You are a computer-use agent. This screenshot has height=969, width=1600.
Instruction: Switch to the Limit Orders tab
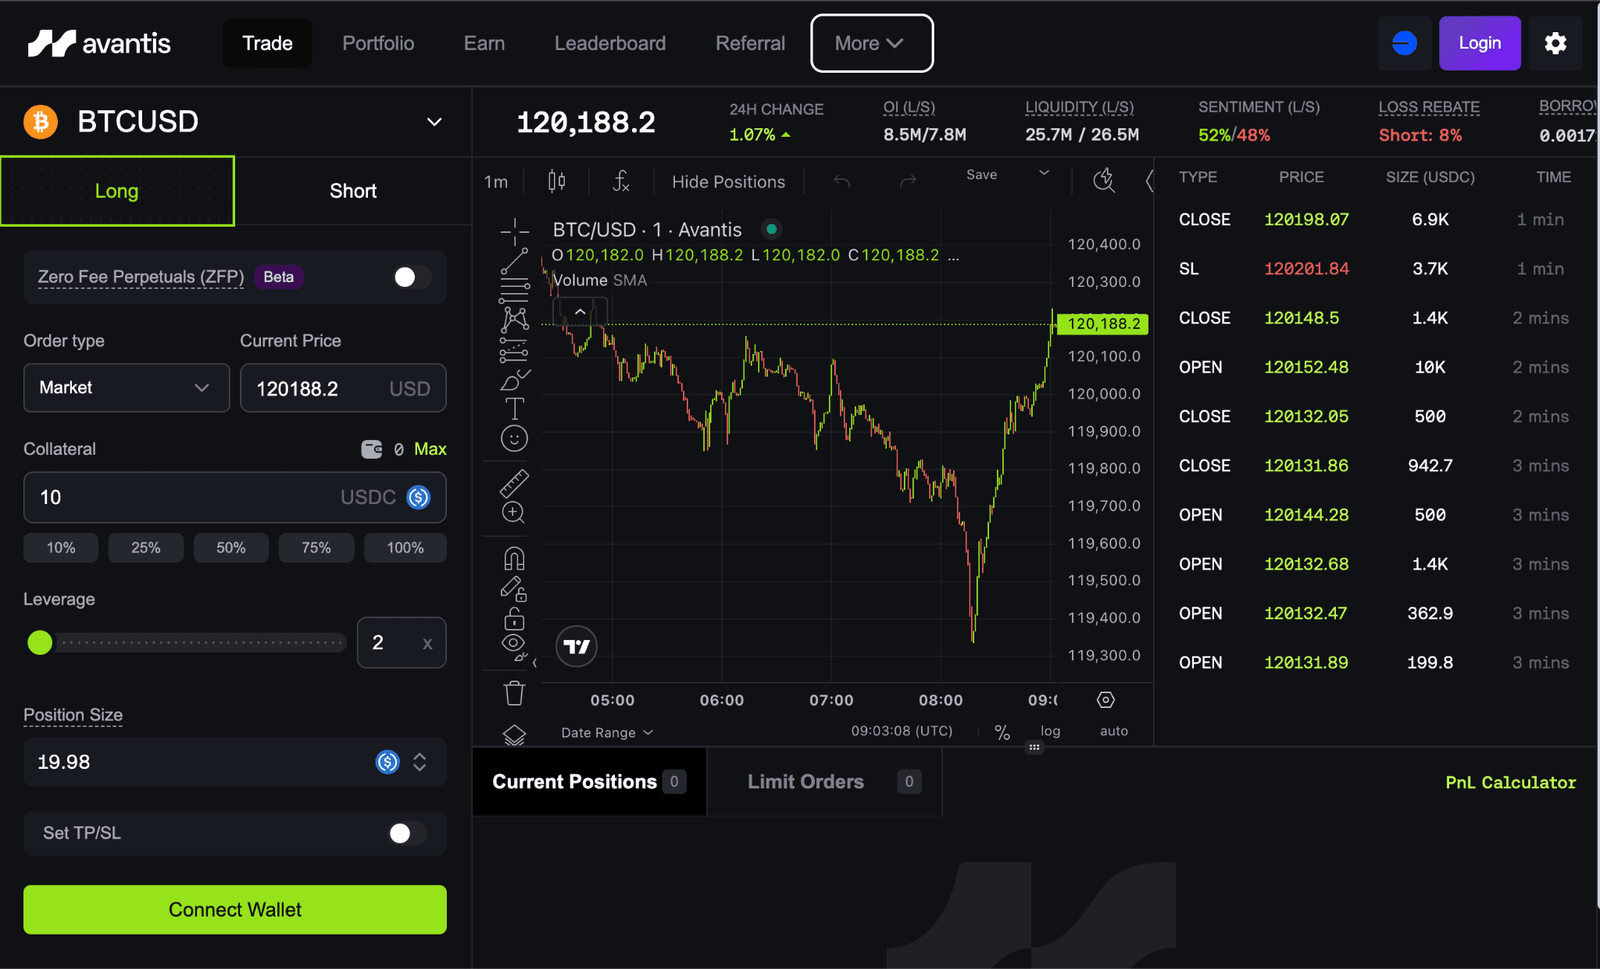tap(805, 781)
